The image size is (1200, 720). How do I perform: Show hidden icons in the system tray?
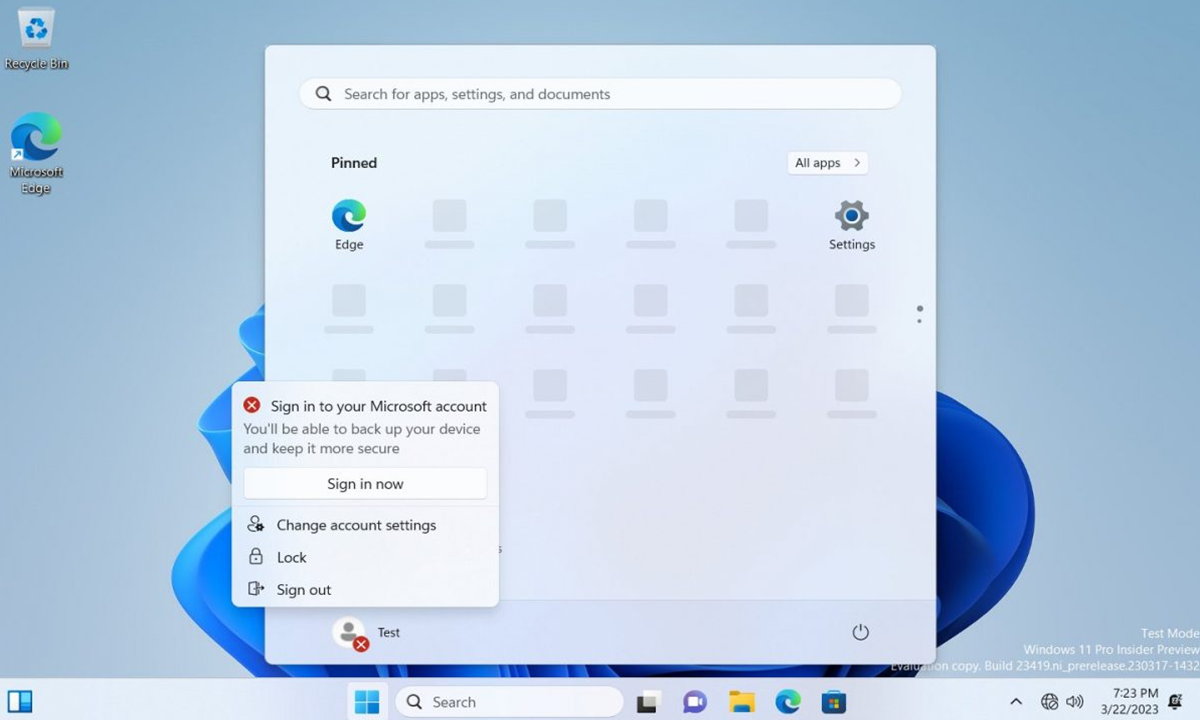coord(1016,702)
